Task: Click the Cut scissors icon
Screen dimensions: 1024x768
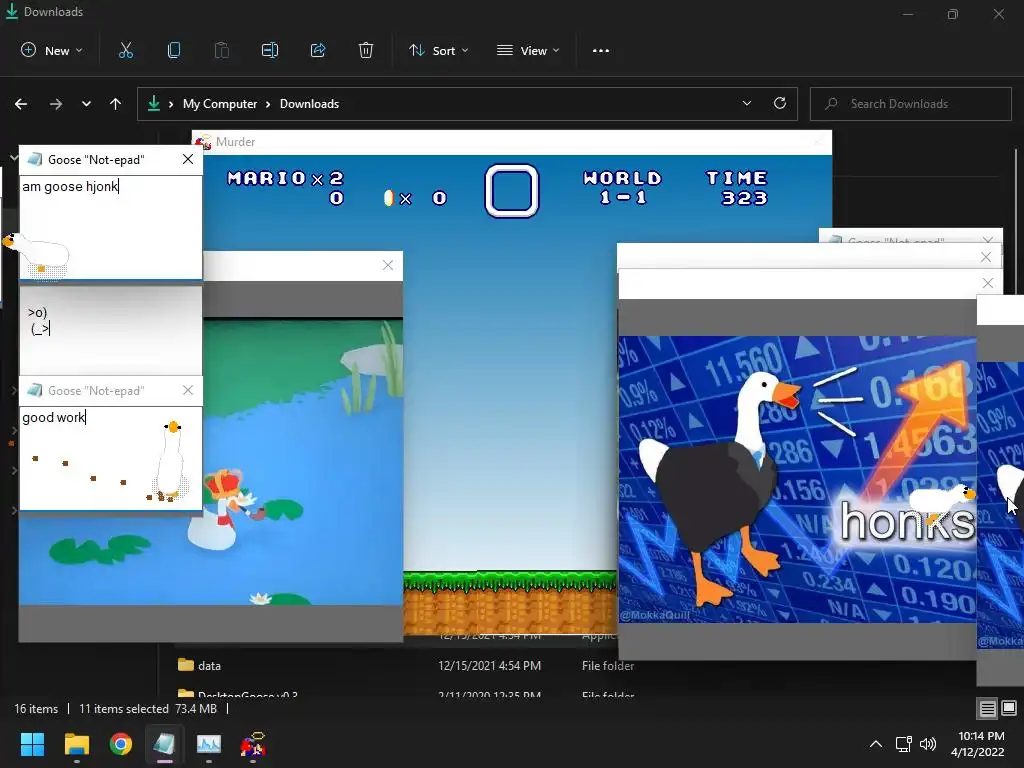Action: coord(126,50)
